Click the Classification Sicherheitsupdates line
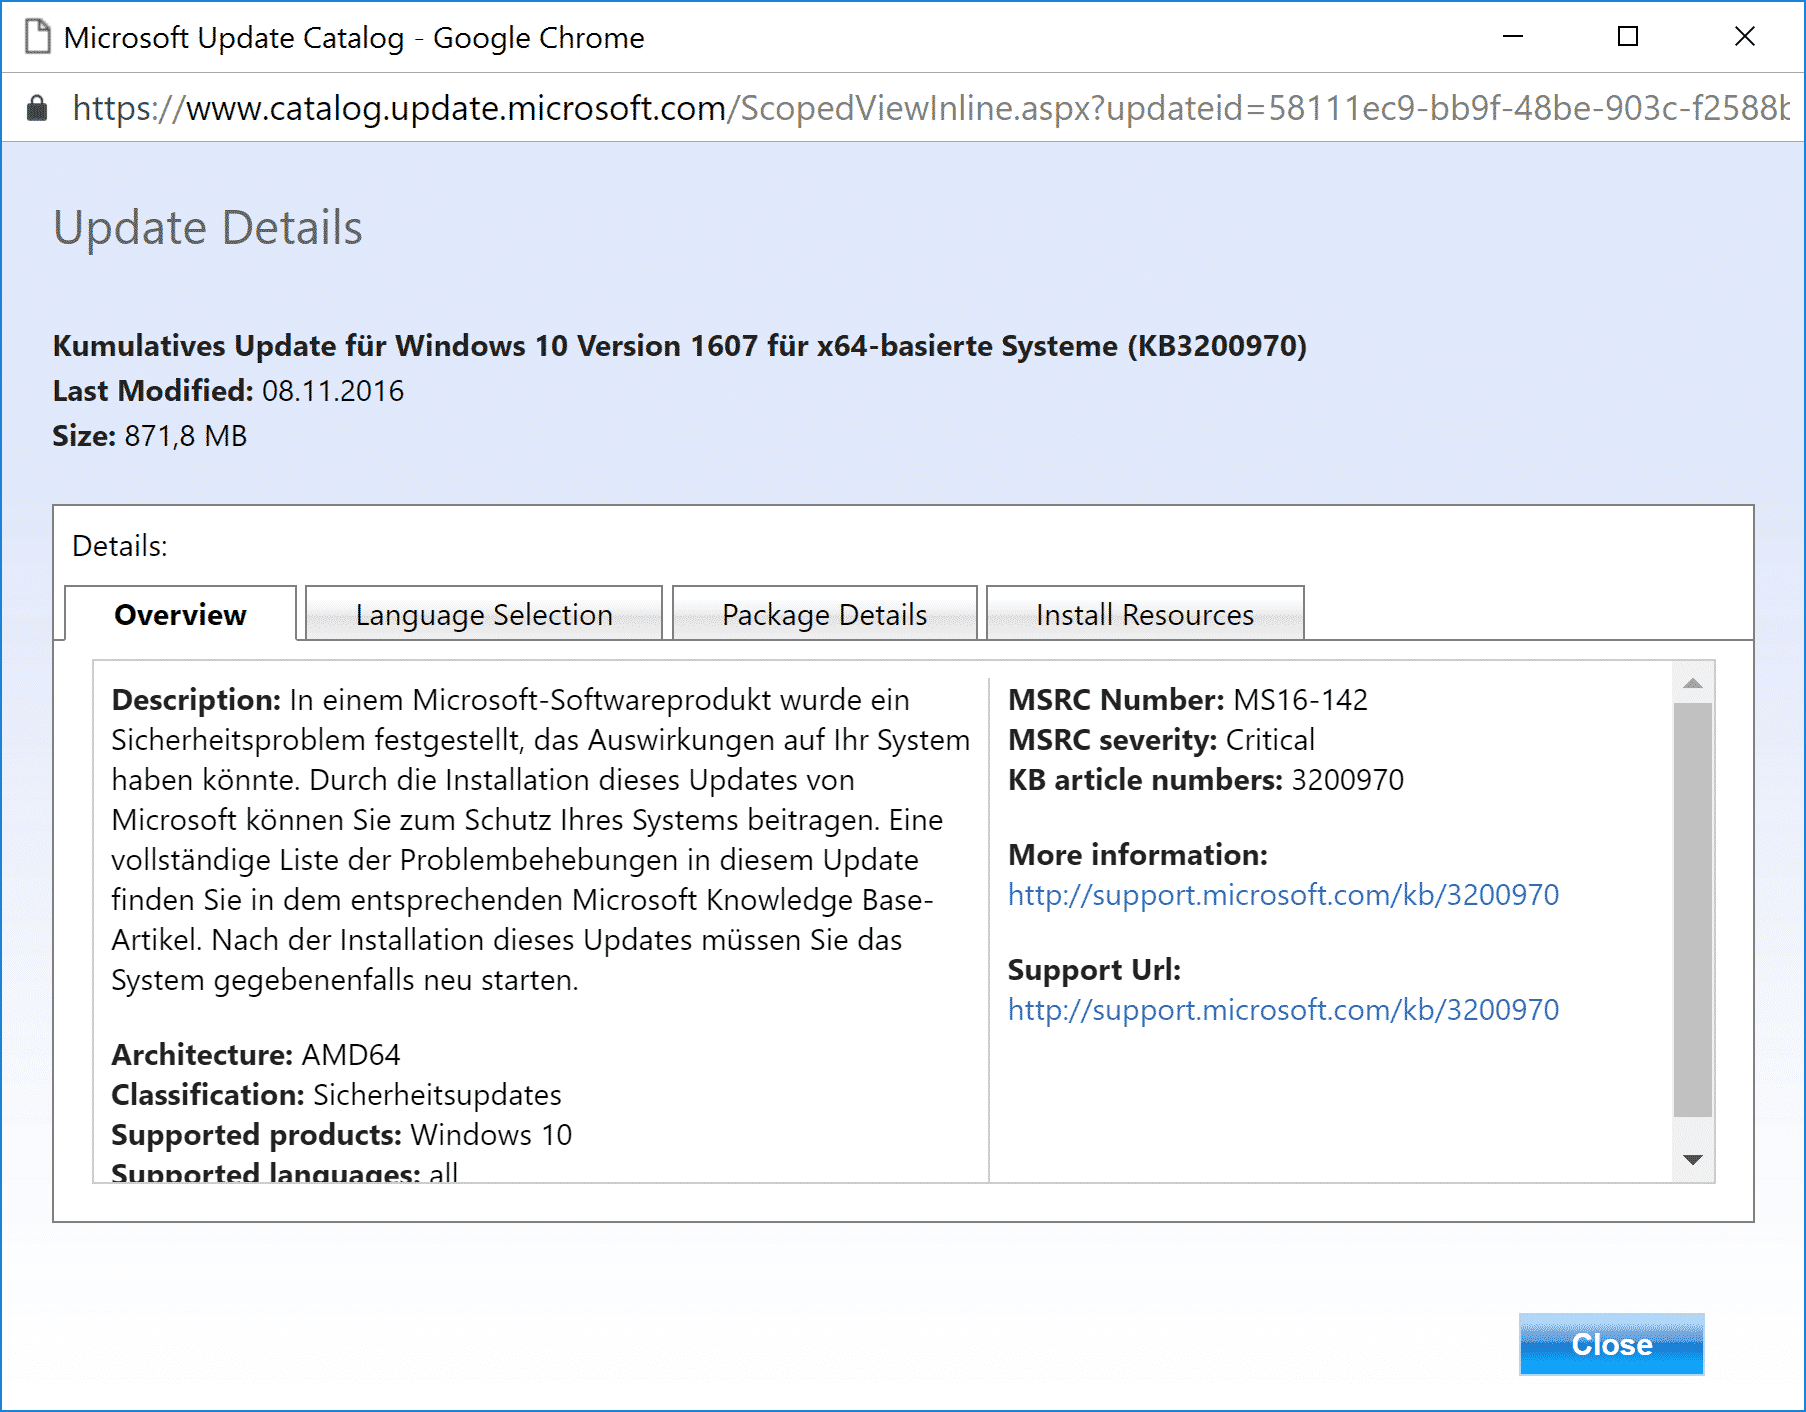1806x1412 pixels. tap(336, 1095)
